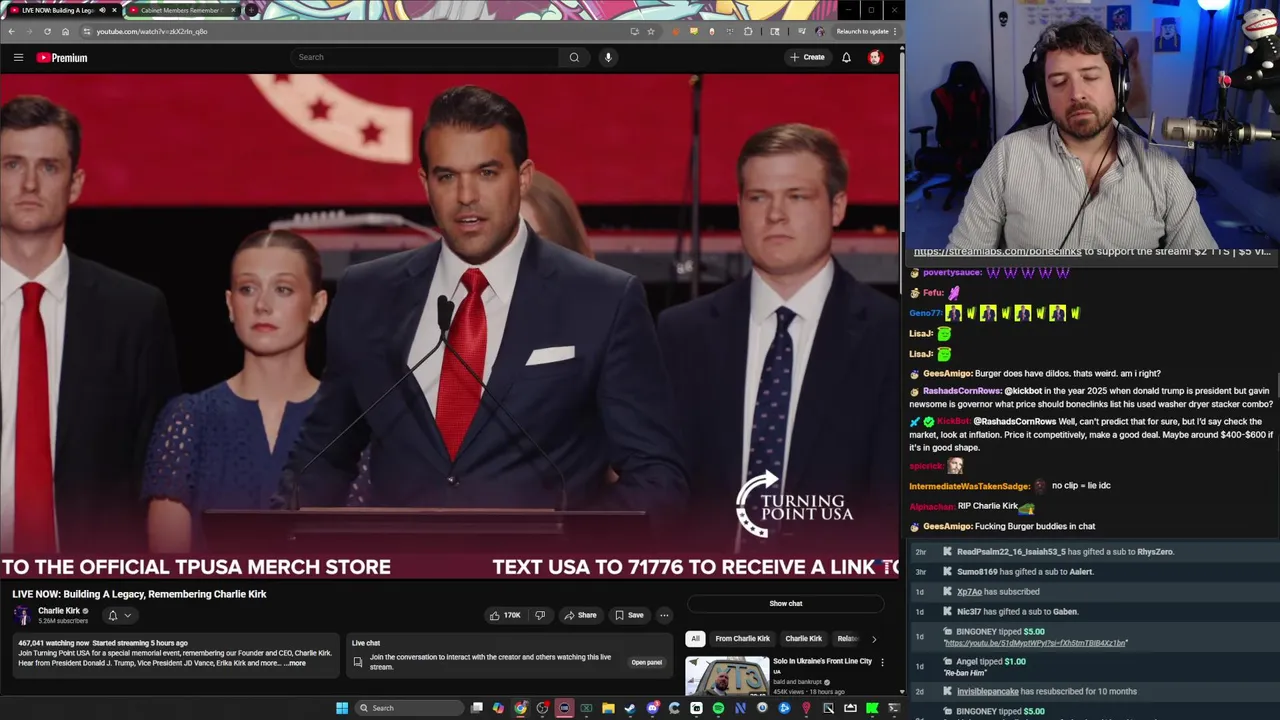Reload the YouTube page
The image size is (1280, 720).
coord(47,31)
